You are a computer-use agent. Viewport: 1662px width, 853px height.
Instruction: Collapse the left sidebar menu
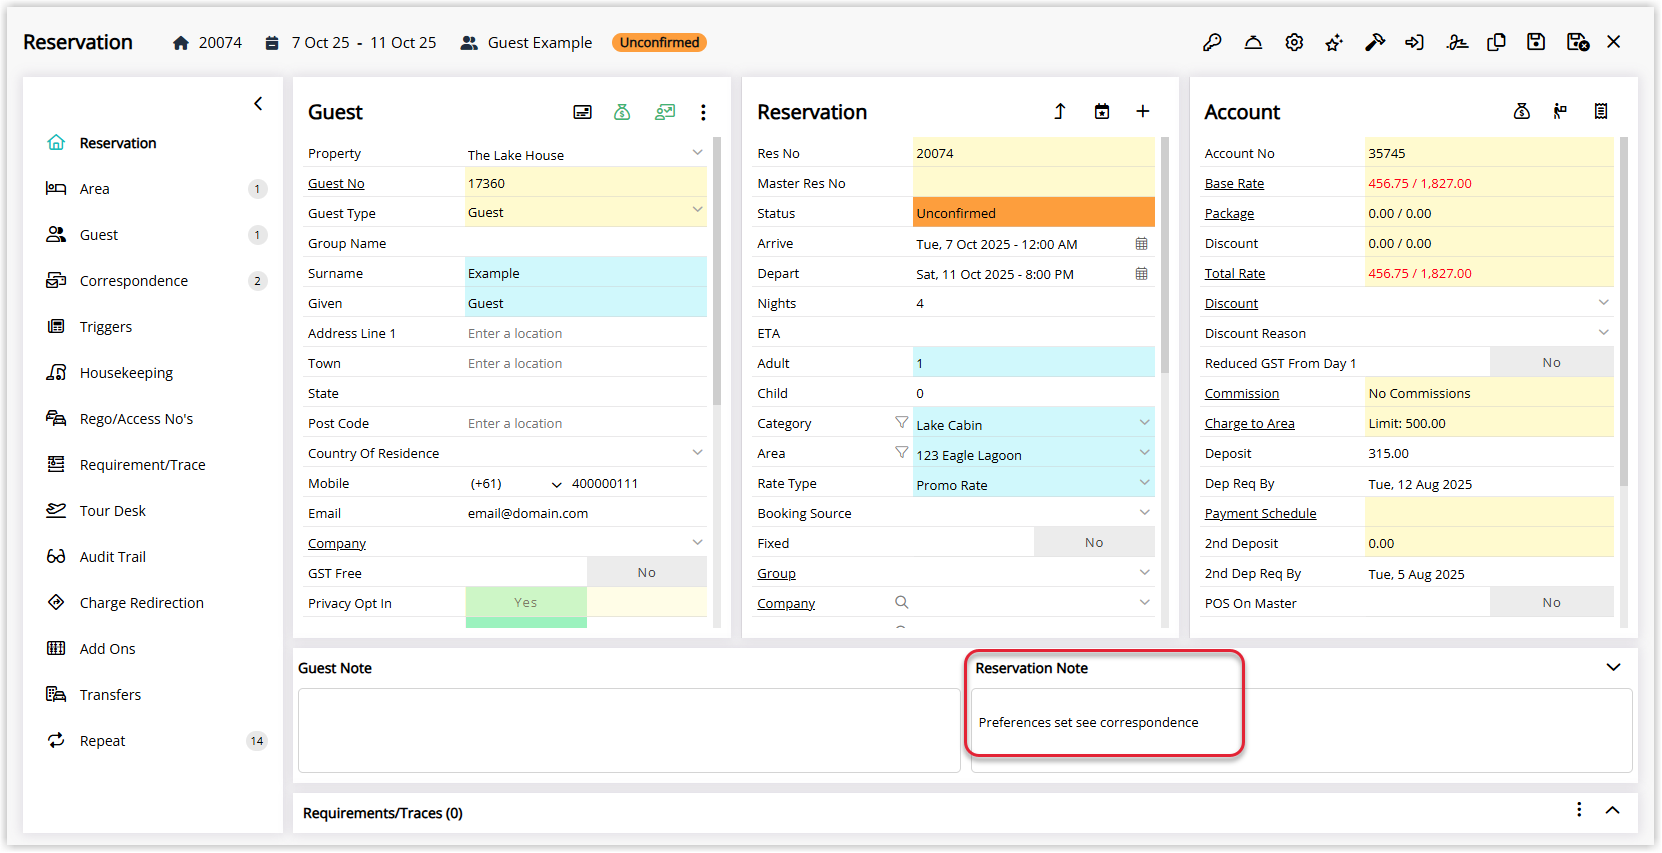258,103
